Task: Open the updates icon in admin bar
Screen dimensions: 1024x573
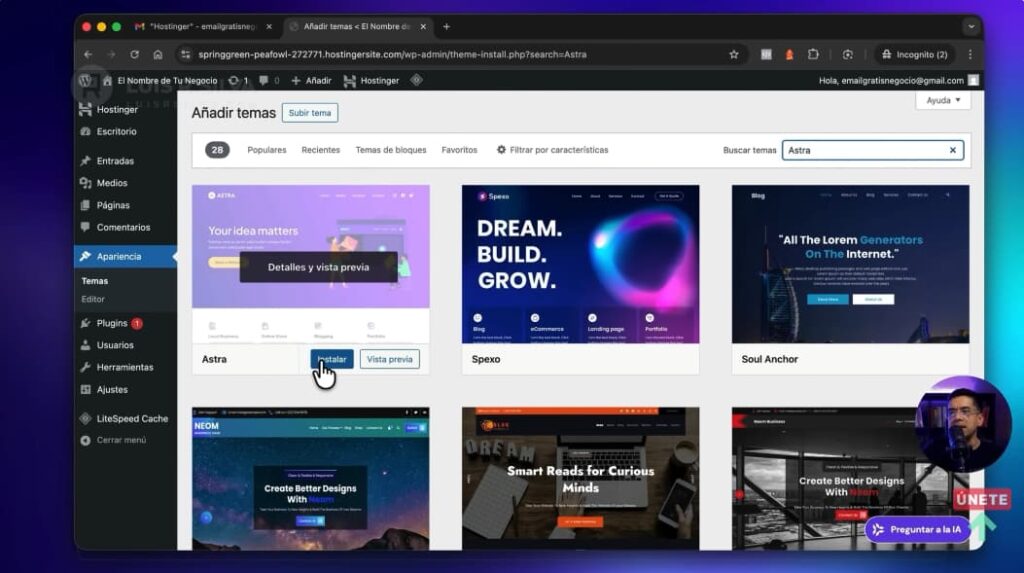Action: click(238, 80)
